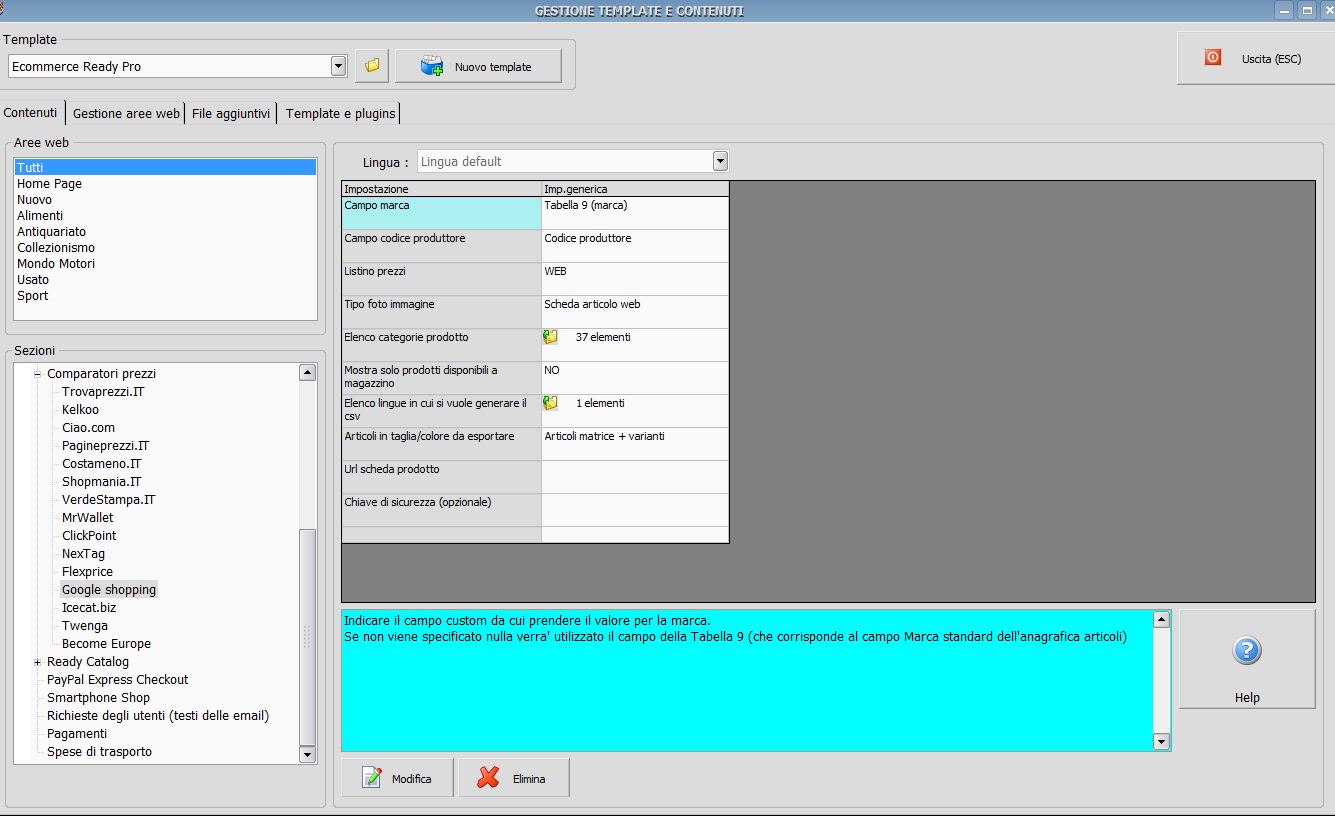
Task: Select PayPal Express Checkout in the tree
Action: click(117, 680)
